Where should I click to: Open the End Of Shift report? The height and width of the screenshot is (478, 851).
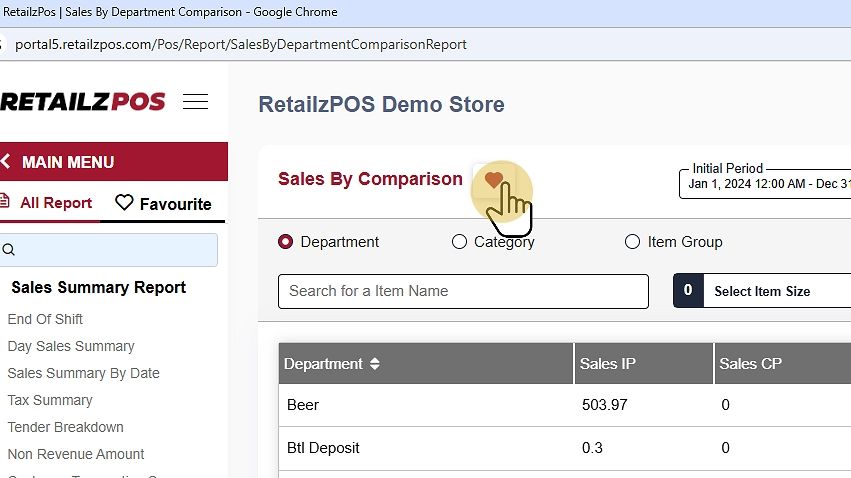coord(45,319)
